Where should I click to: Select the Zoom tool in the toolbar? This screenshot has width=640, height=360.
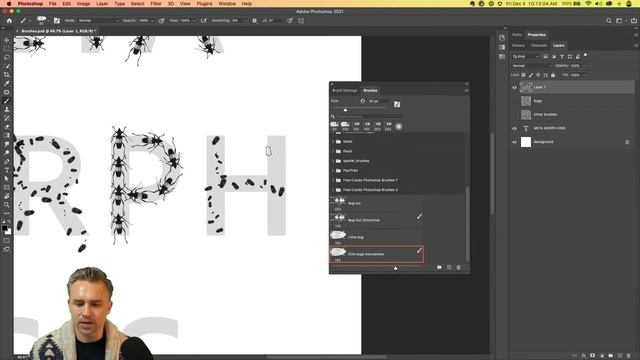pos(7,204)
